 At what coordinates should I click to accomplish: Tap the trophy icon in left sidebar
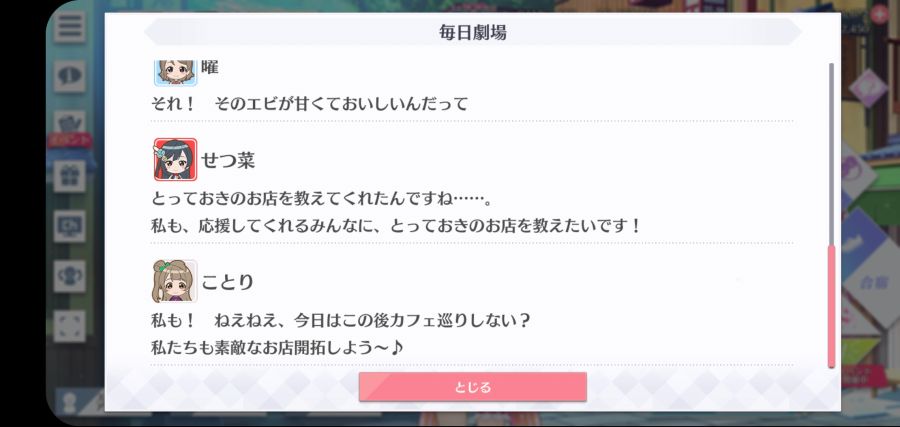click(x=69, y=275)
